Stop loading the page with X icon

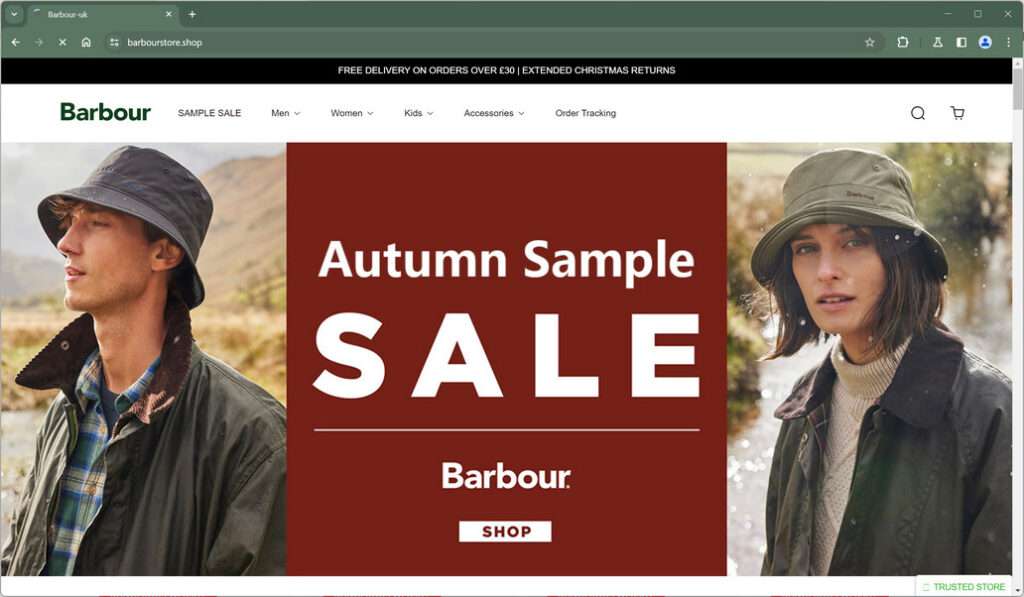click(x=63, y=42)
